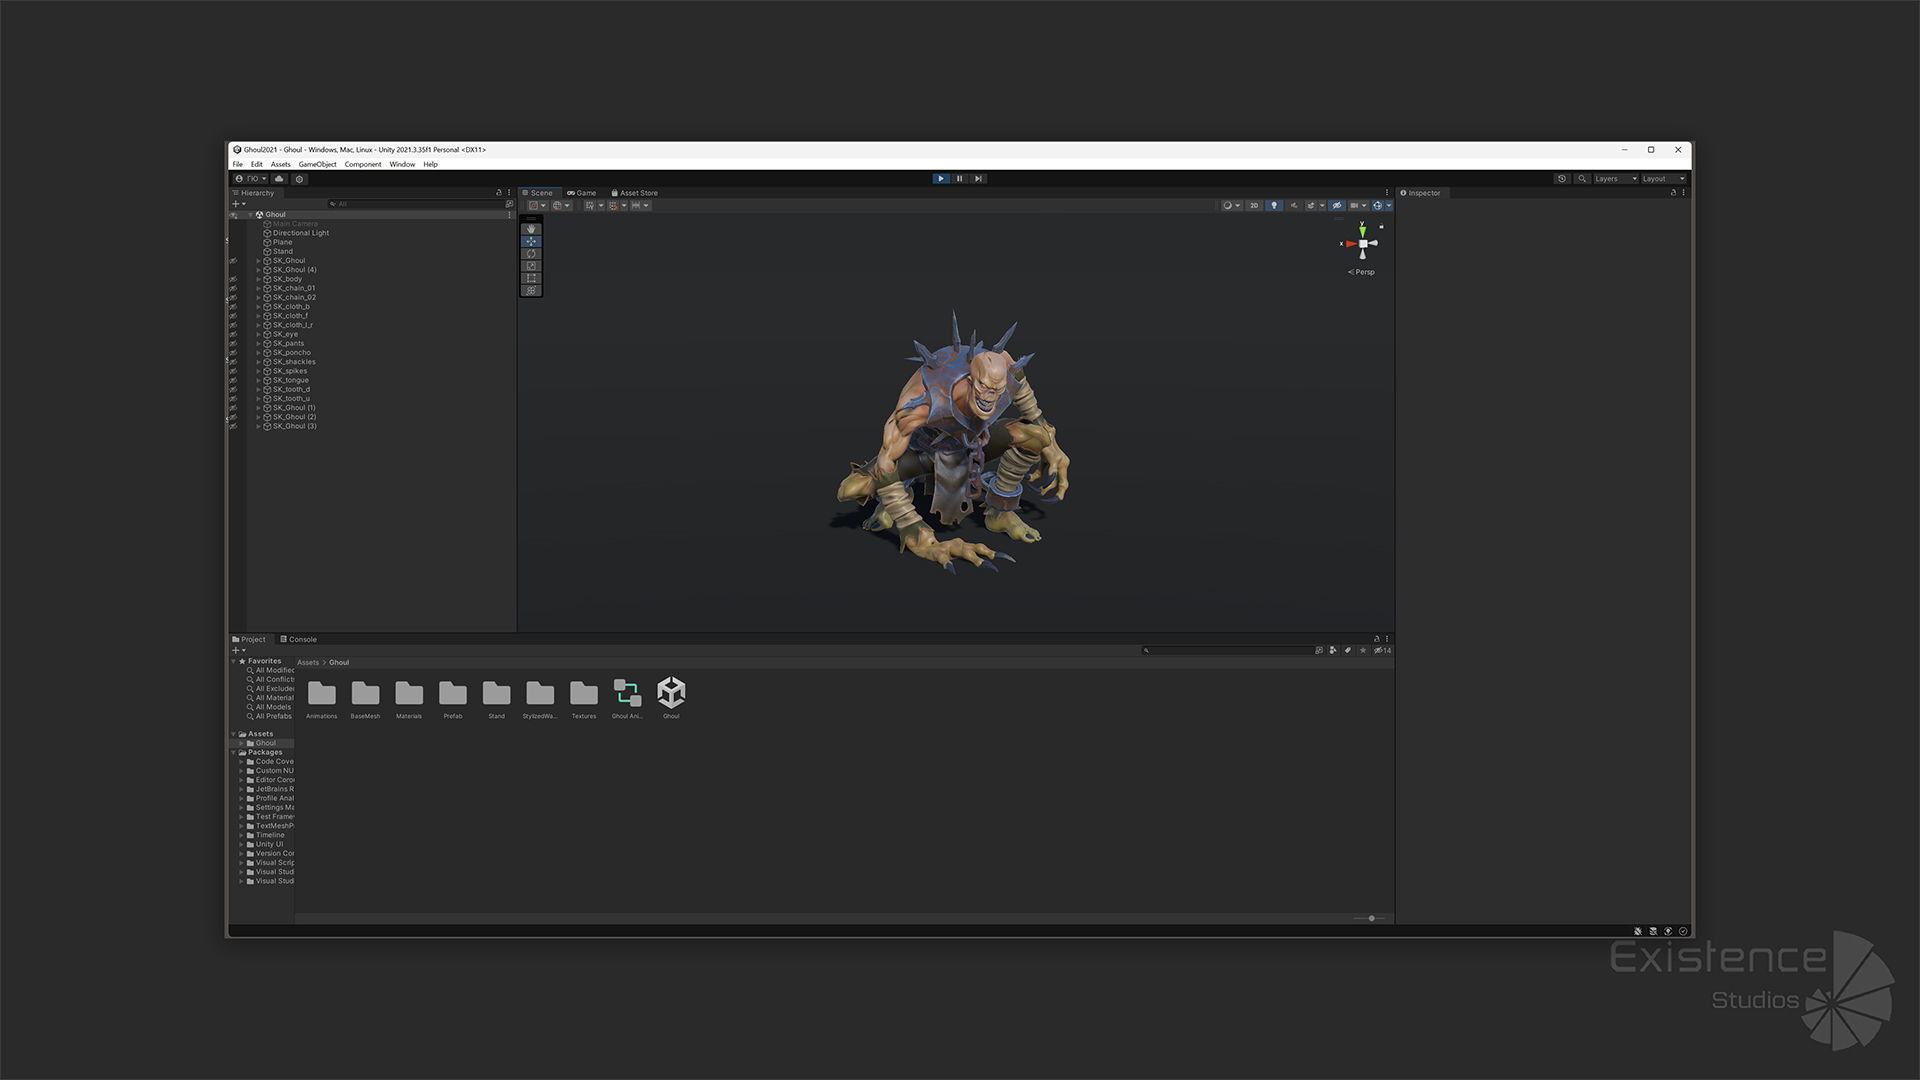Click the favorites star filter in Project panel
1920x1080 pixels.
click(x=1363, y=650)
